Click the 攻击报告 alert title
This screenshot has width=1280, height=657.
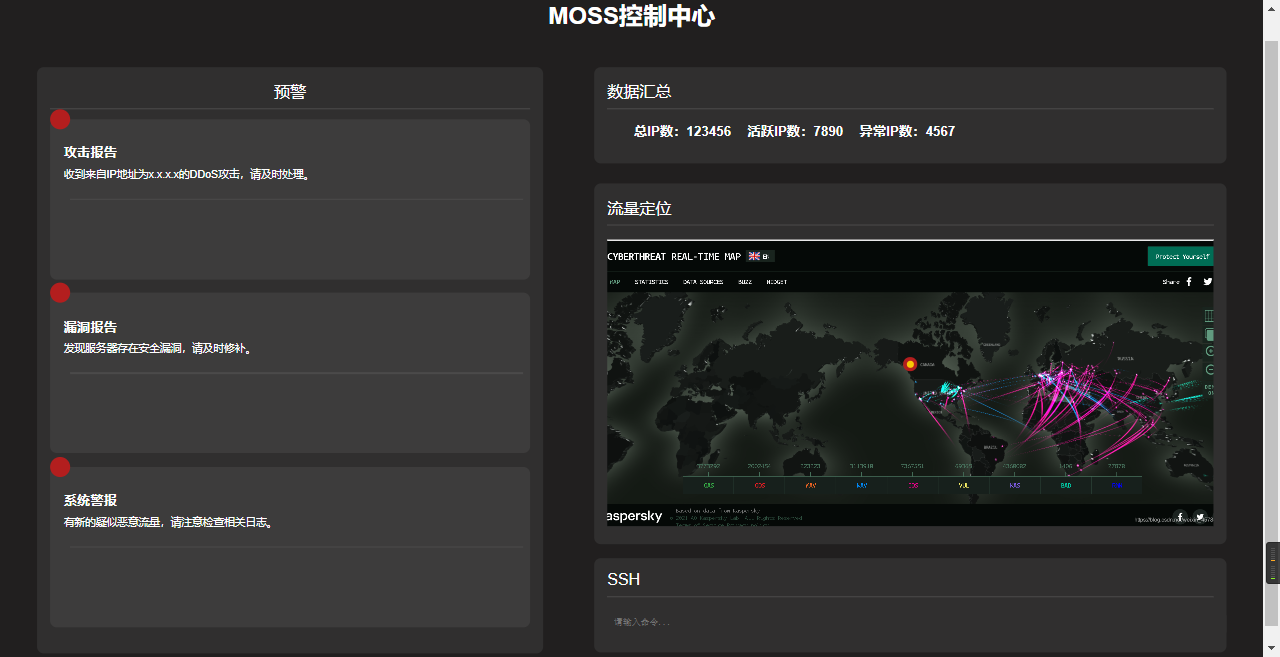click(x=90, y=152)
